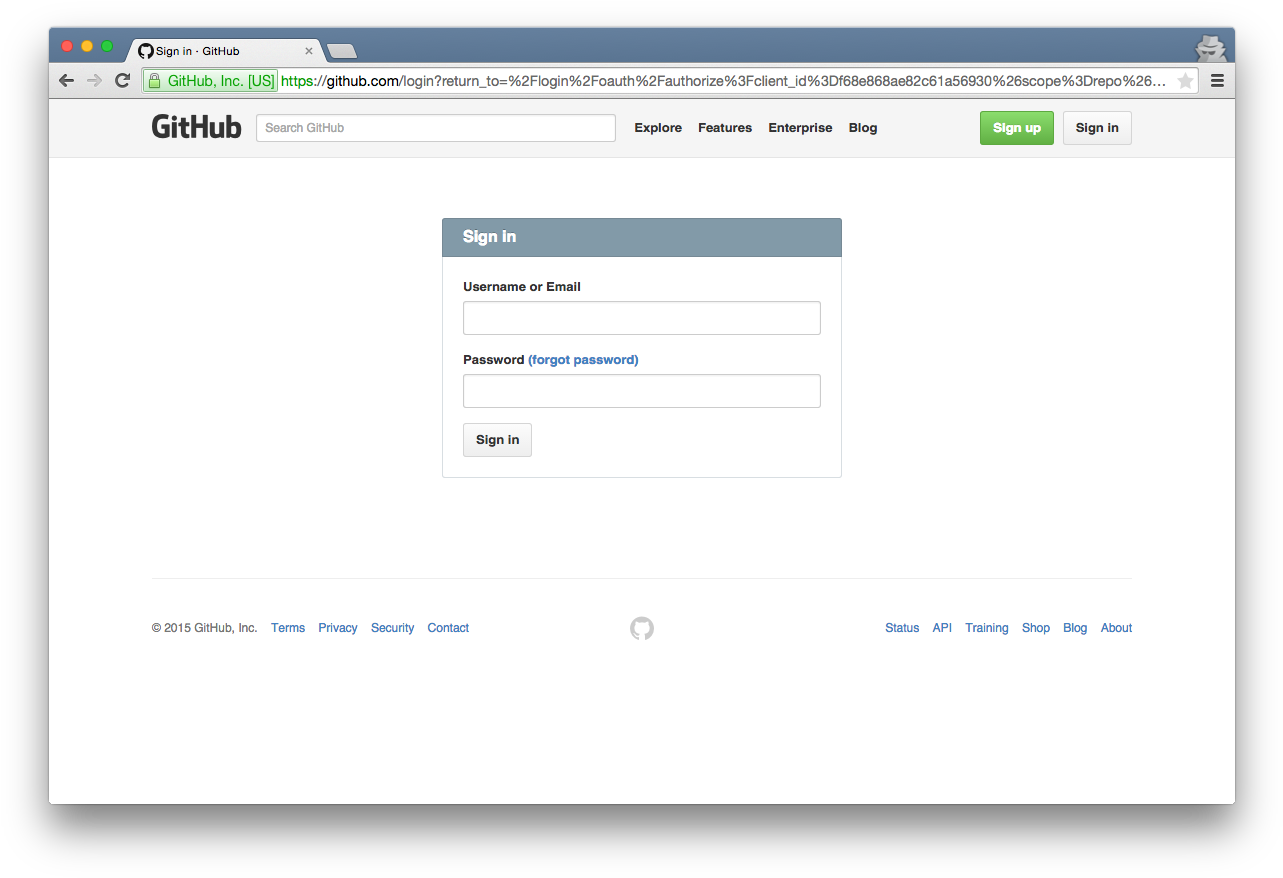Open the Enterprise navigation link
This screenshot has width=1283, height=878.
[x=800, y=128]
